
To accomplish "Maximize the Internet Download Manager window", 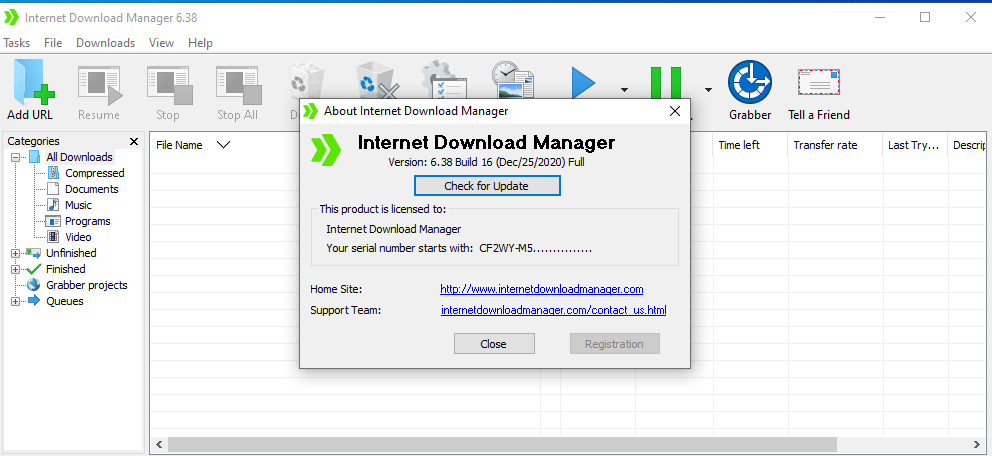I will pos(925,18).
